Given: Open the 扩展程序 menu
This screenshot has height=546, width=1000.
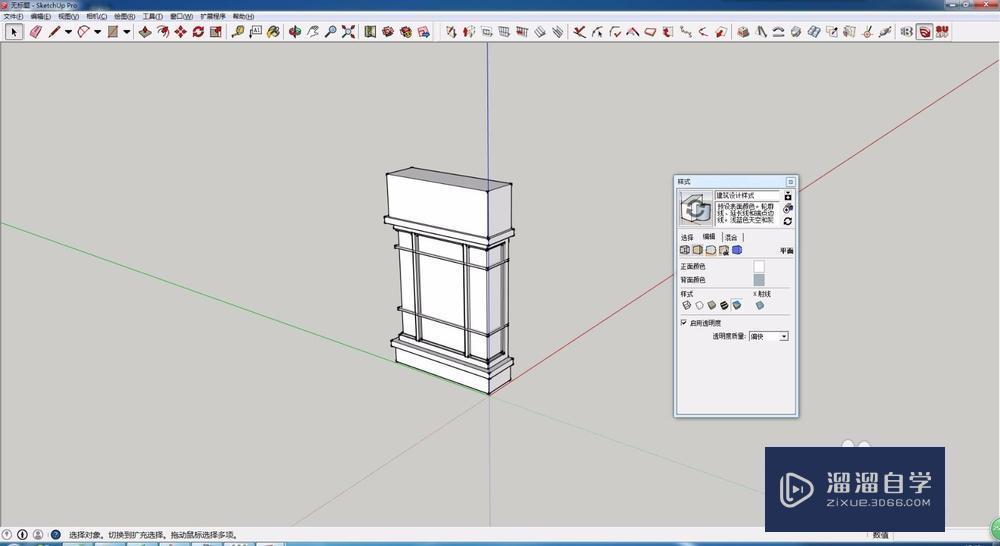Looking at the screenshot, I should click(213, 17).
